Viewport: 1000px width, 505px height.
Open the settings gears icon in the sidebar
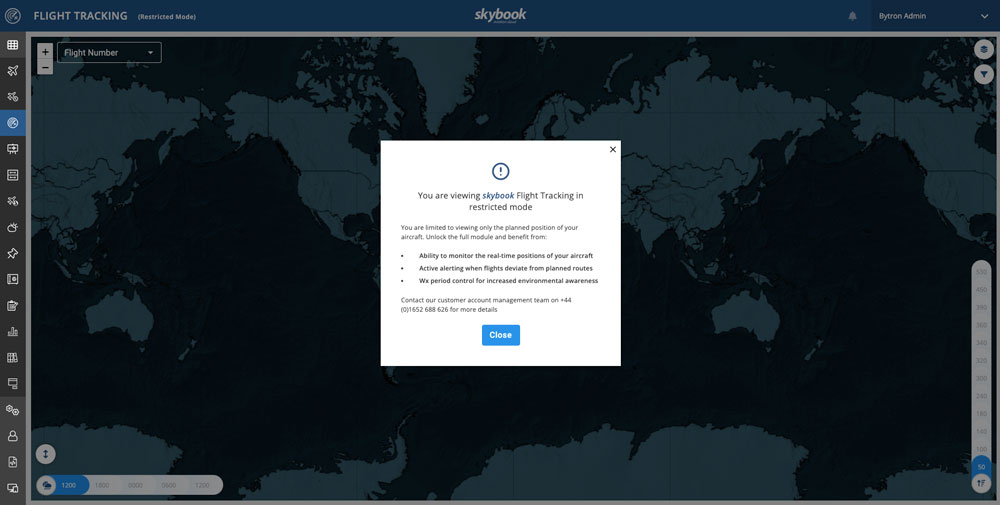[x=13, y=410]
